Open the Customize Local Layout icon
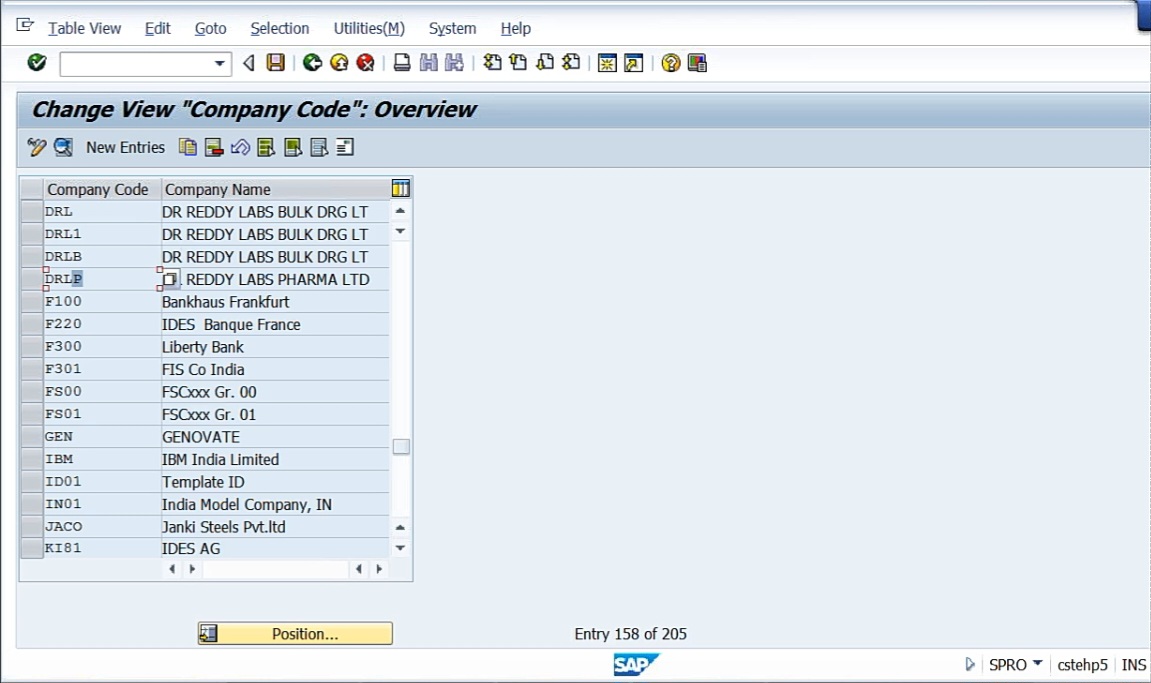This screenshot has height=683, width=1151. pyautogui.click(x=697, y=63)
